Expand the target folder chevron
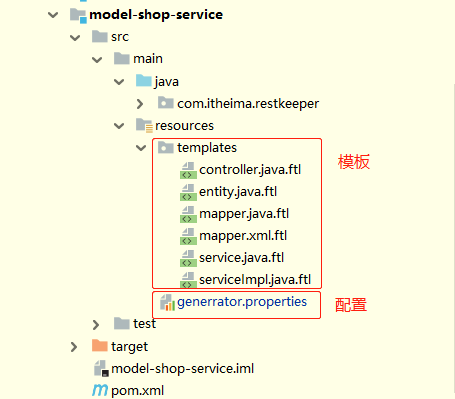This screenshot has height=399, width=455. [x=74, y=347]
